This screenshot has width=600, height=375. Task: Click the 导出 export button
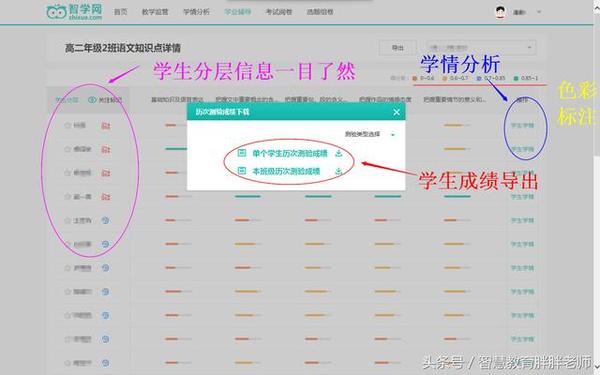398,48
